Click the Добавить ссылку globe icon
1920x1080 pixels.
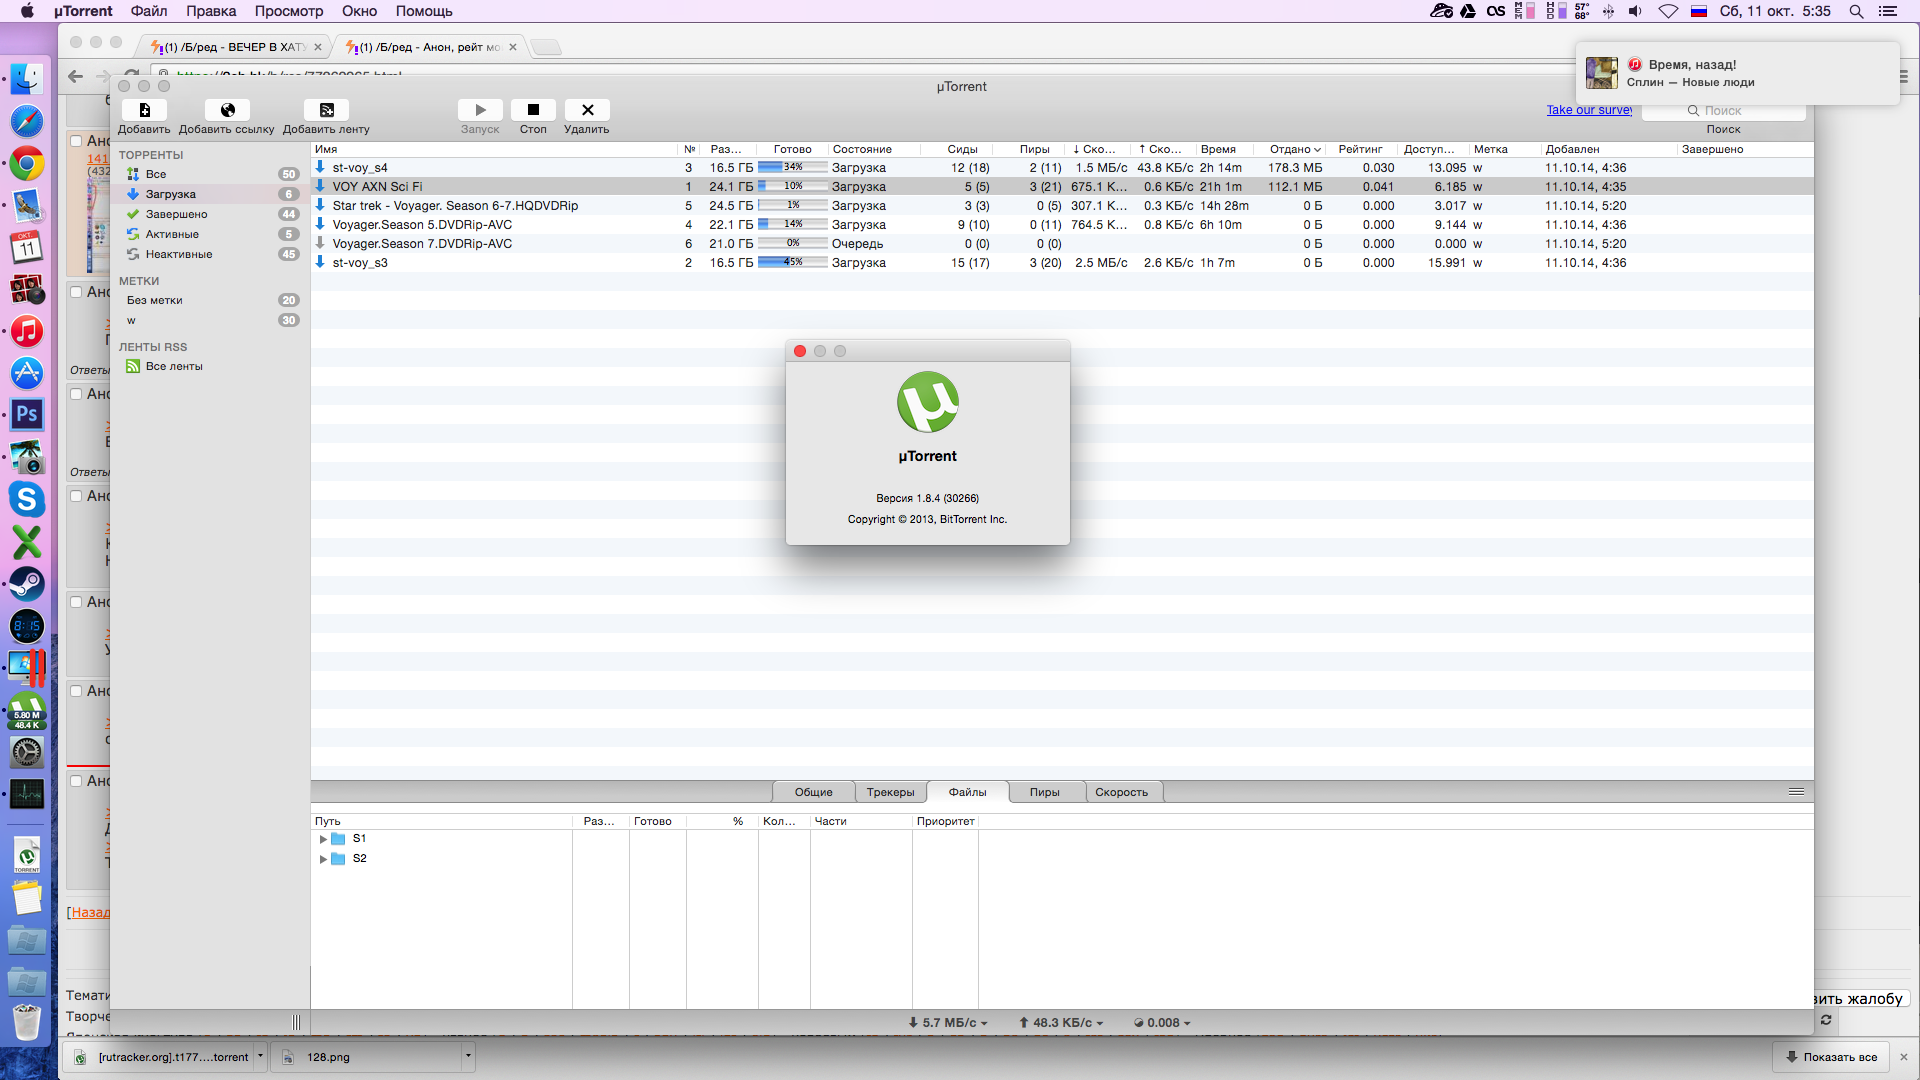227,110
